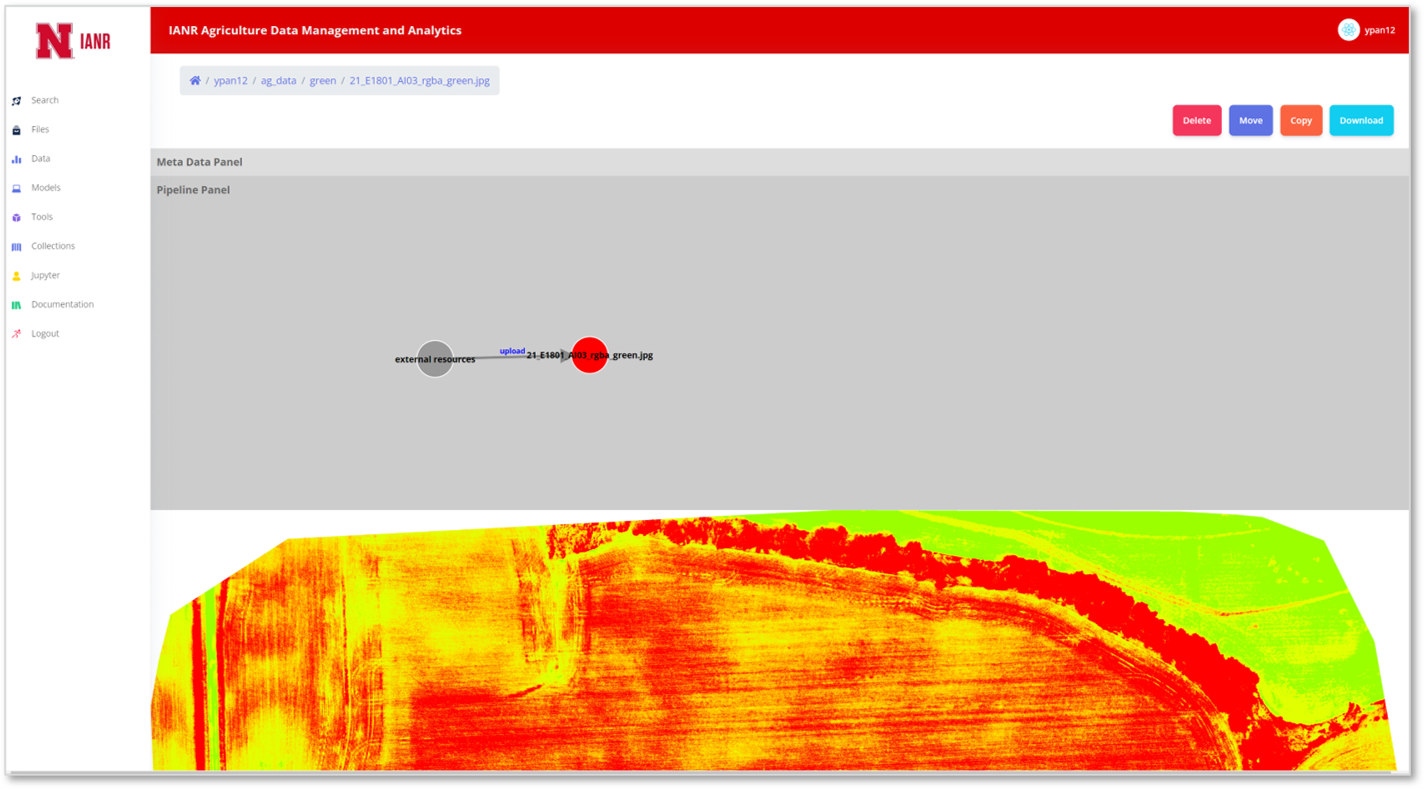This screenshot has width=1424, height=789.
Task: Click the ypan12 user avatar icon
Action: point(1348,30)
